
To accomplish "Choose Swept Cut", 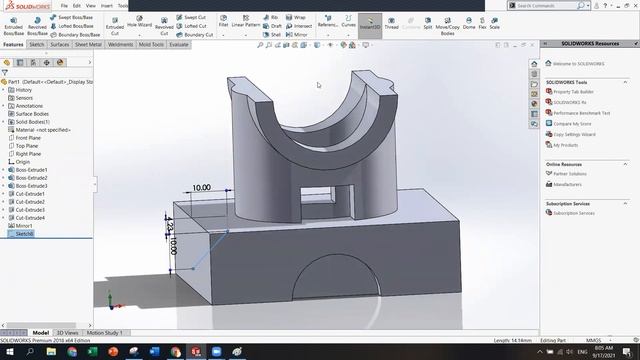I will (191, 18).
